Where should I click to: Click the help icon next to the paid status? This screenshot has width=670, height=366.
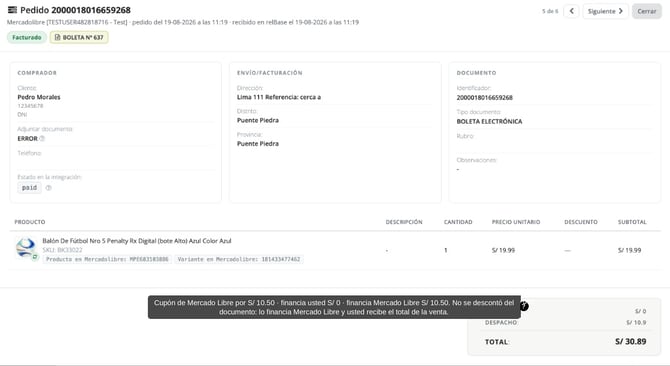(48, 187)
